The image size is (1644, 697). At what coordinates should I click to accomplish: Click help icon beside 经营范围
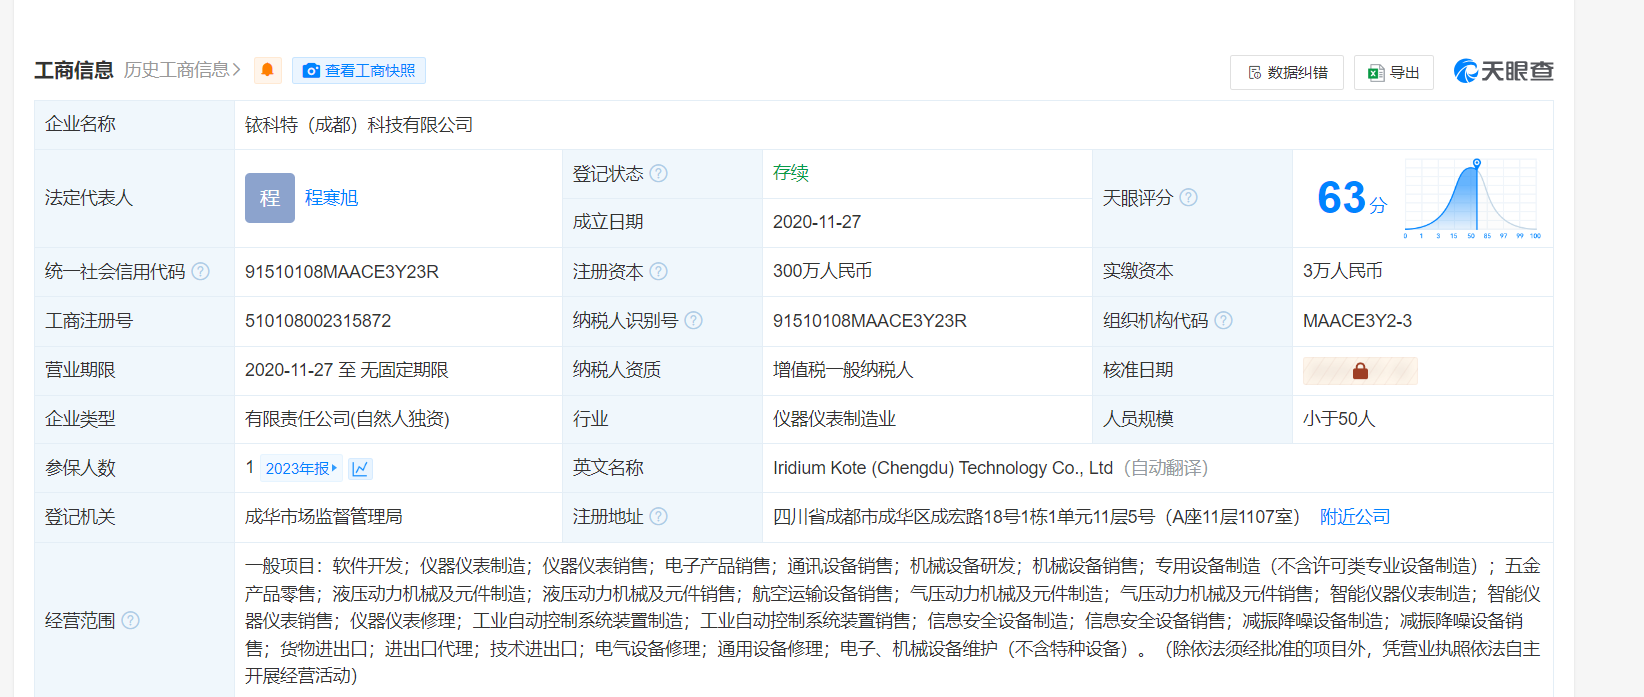[130, 620]
